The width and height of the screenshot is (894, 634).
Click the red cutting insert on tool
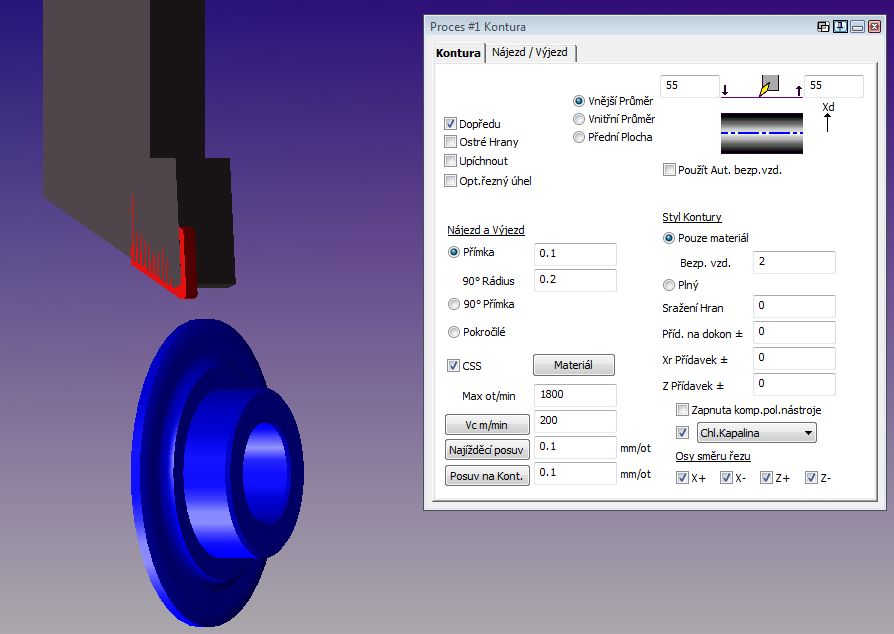[186, 263]
